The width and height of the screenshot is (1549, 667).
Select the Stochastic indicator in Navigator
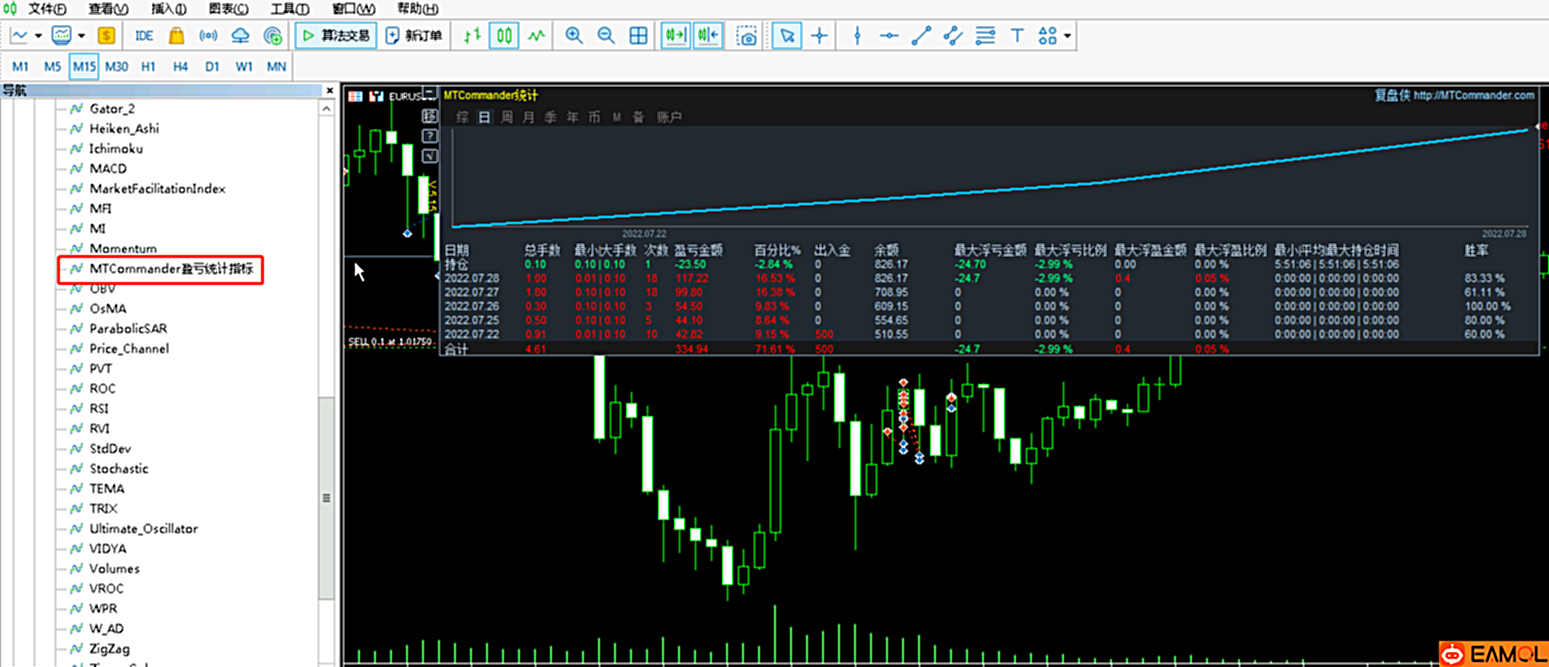[x=119, y=468]
